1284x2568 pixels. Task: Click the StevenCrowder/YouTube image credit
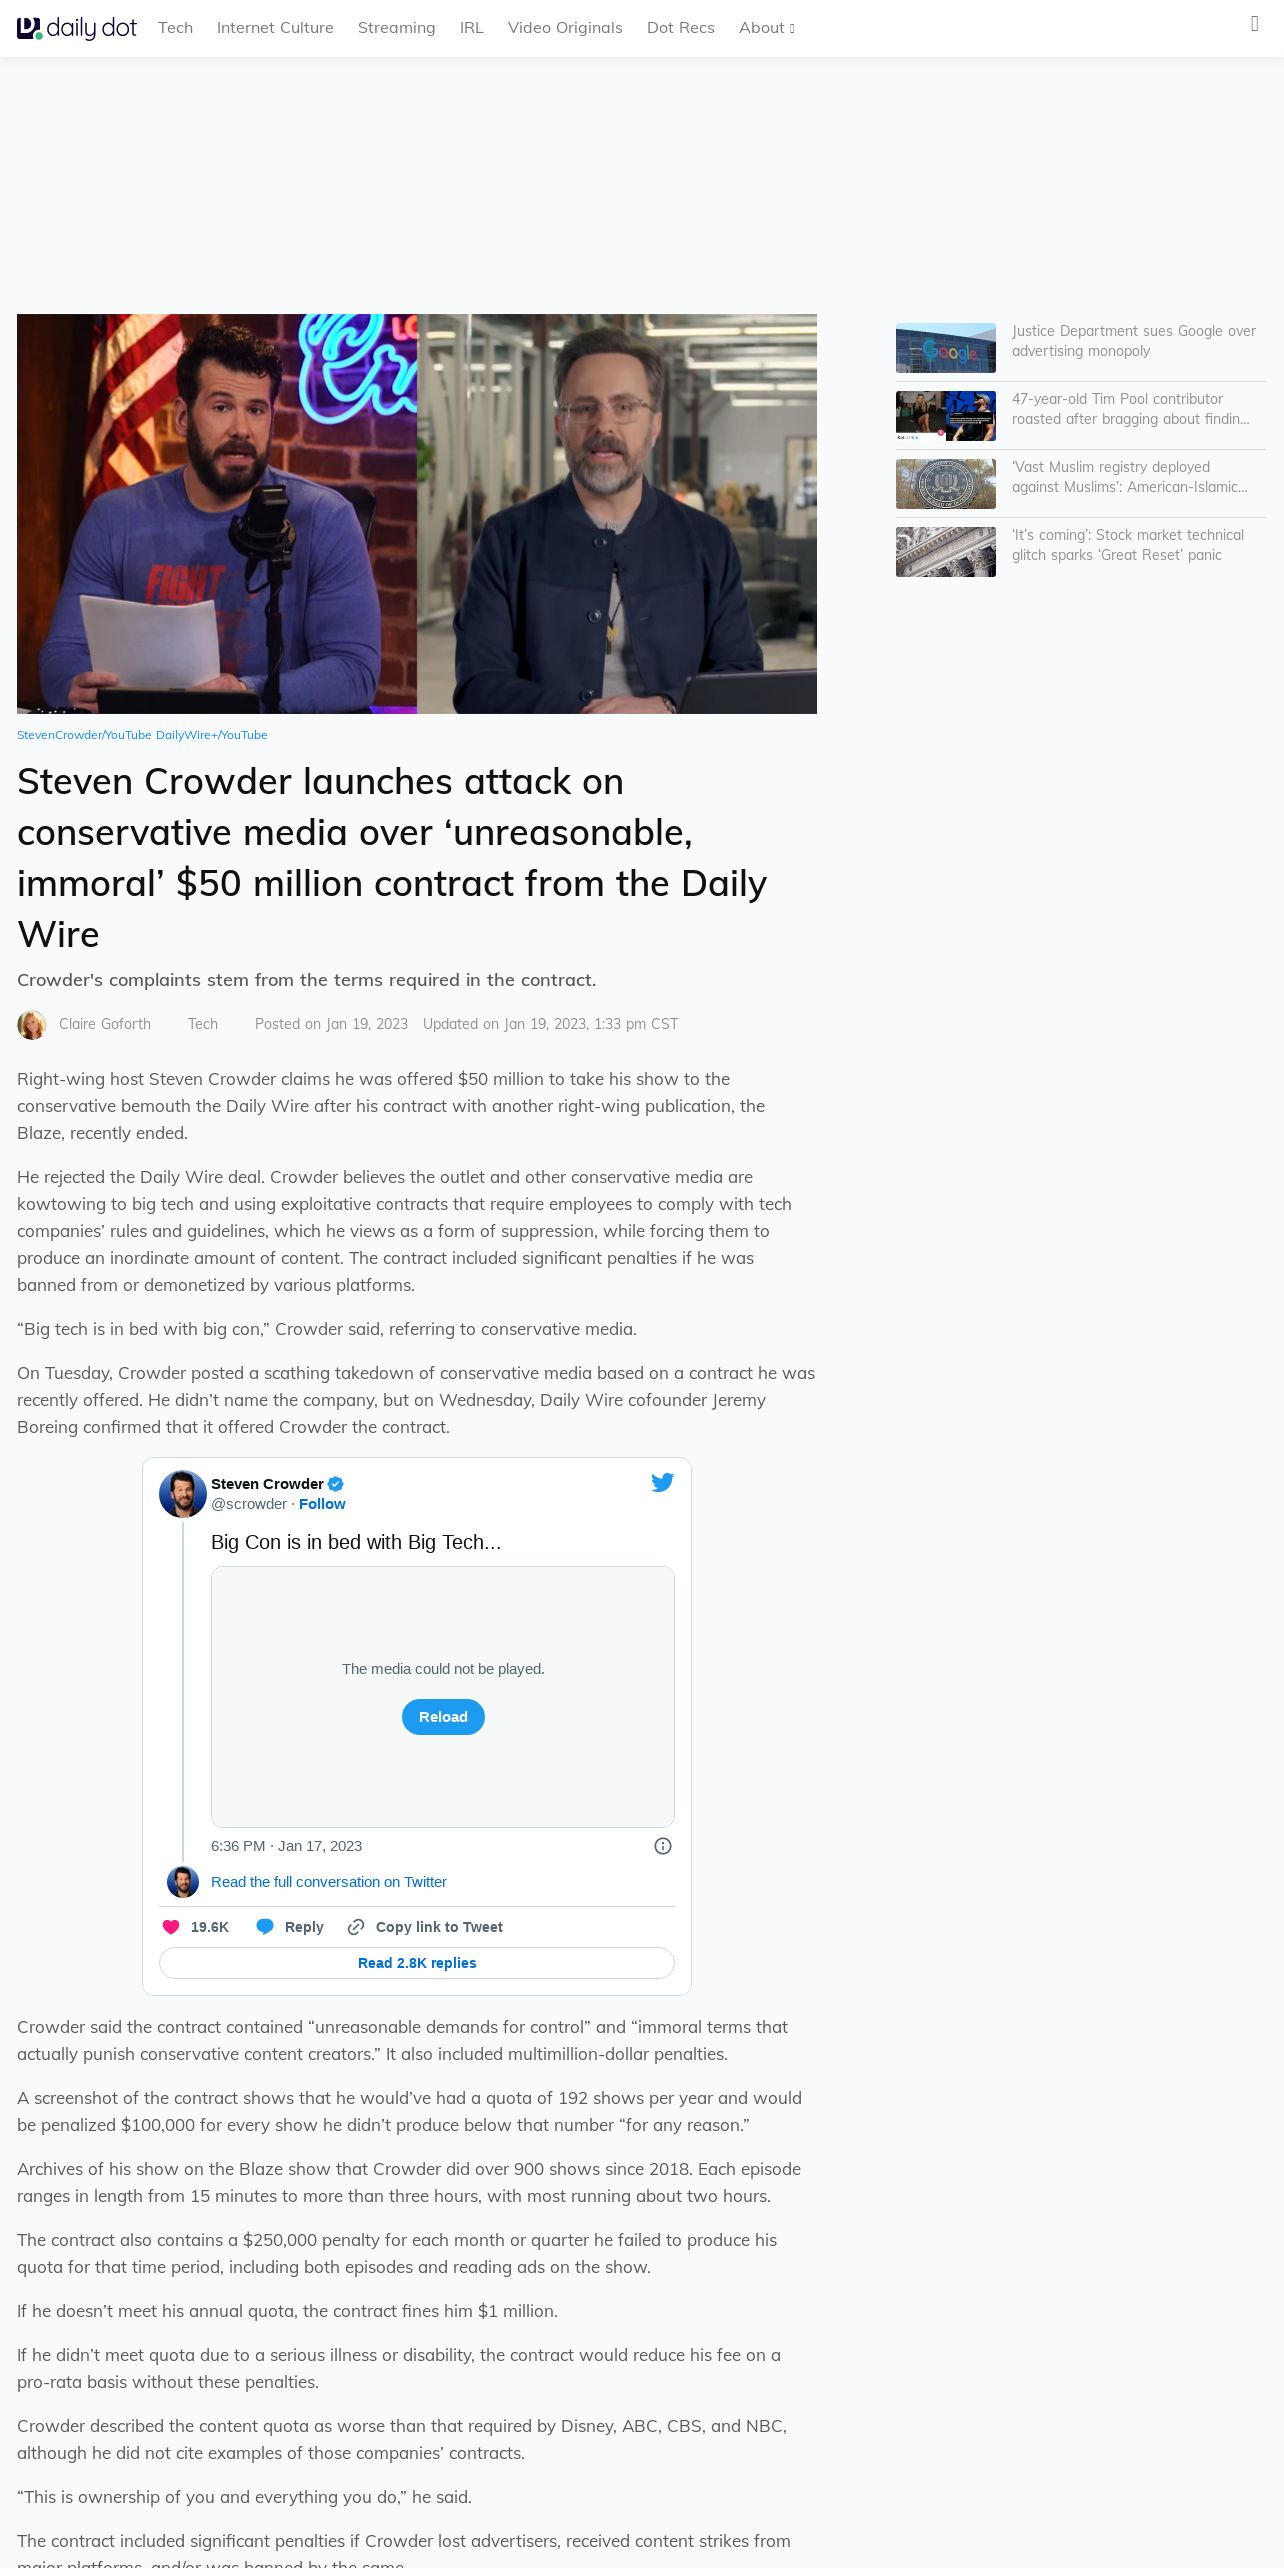tap(84, 735)
